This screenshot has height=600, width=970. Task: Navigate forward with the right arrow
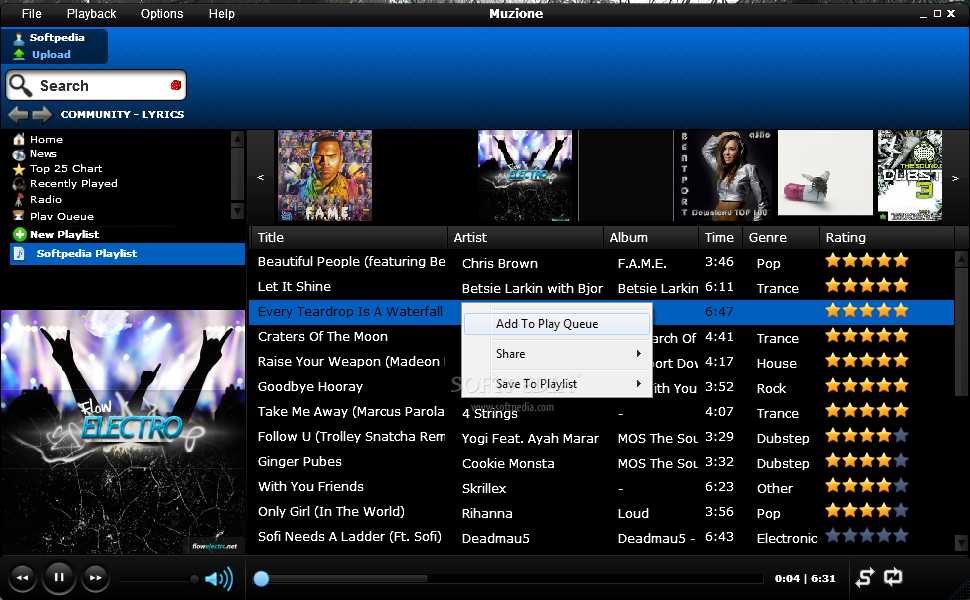click(x=42, y=114)
